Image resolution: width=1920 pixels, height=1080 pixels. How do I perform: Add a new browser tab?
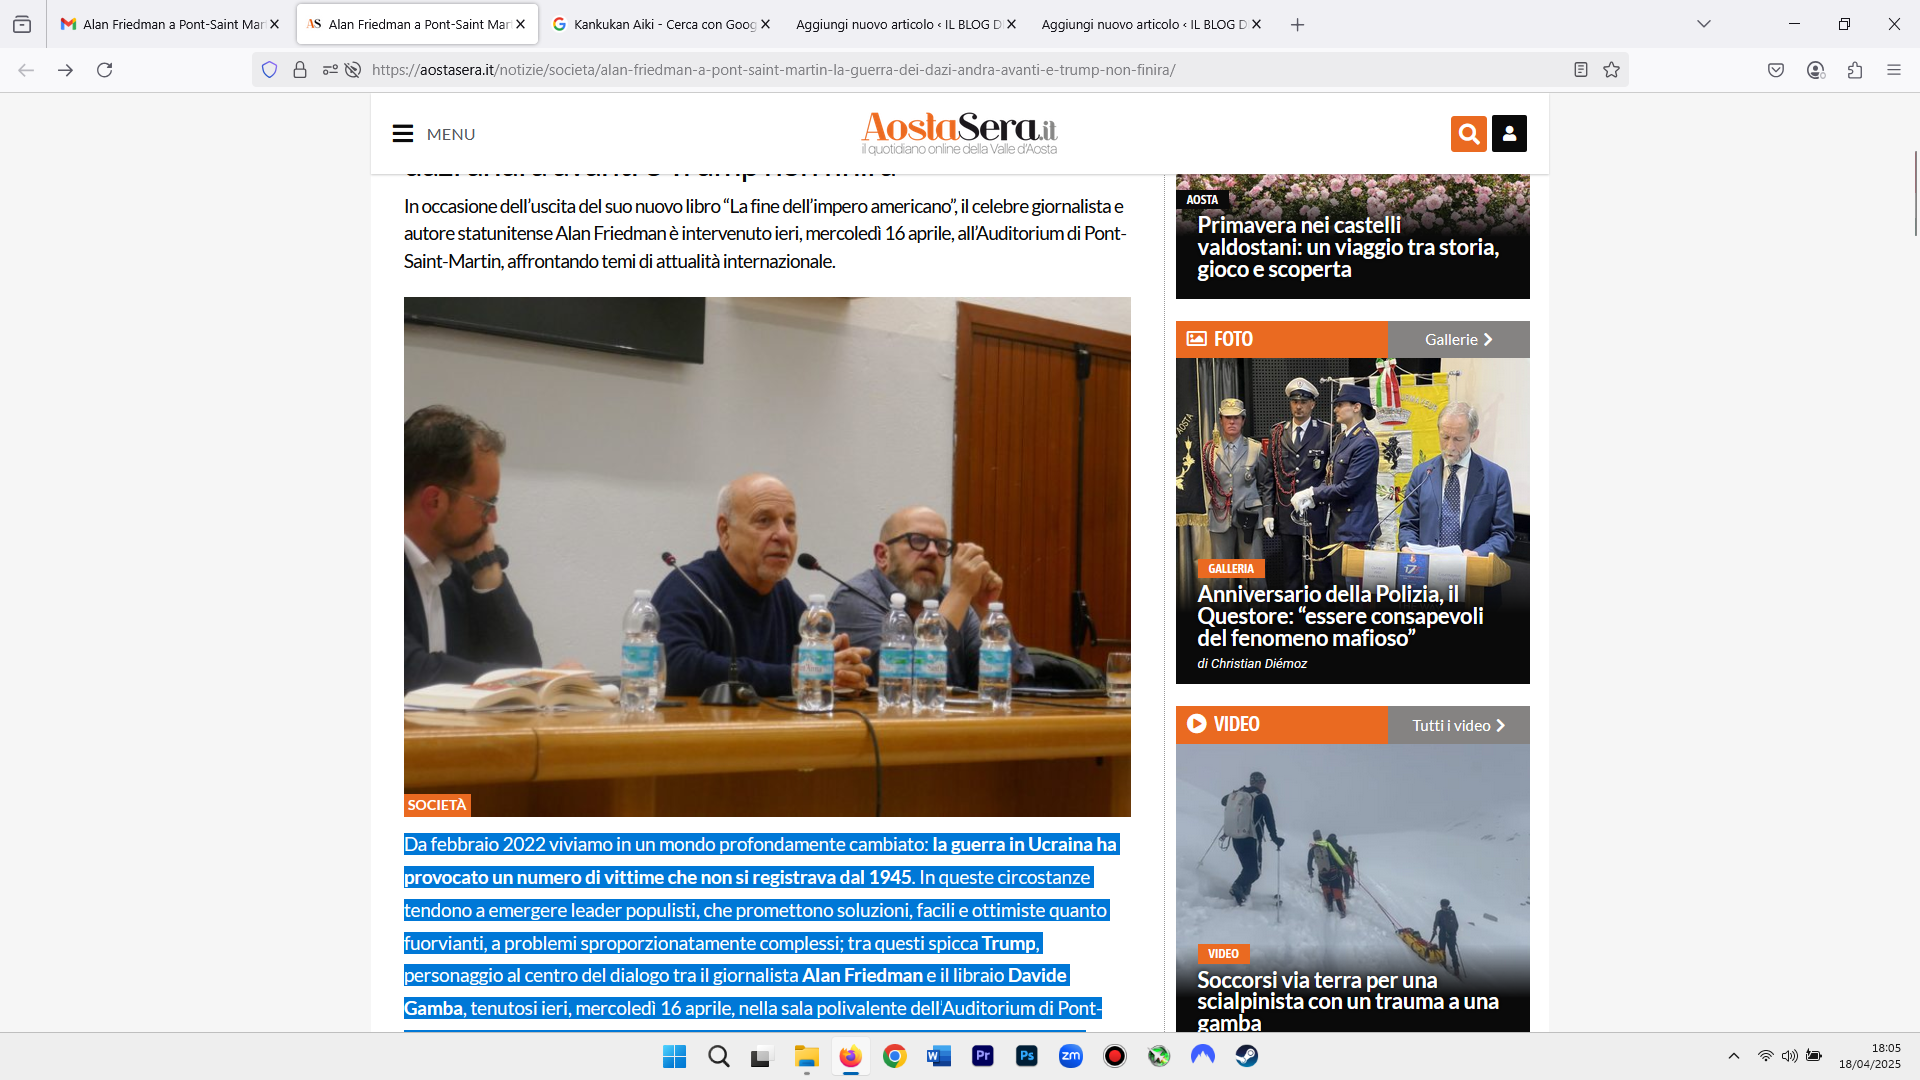pos(1297,24)
